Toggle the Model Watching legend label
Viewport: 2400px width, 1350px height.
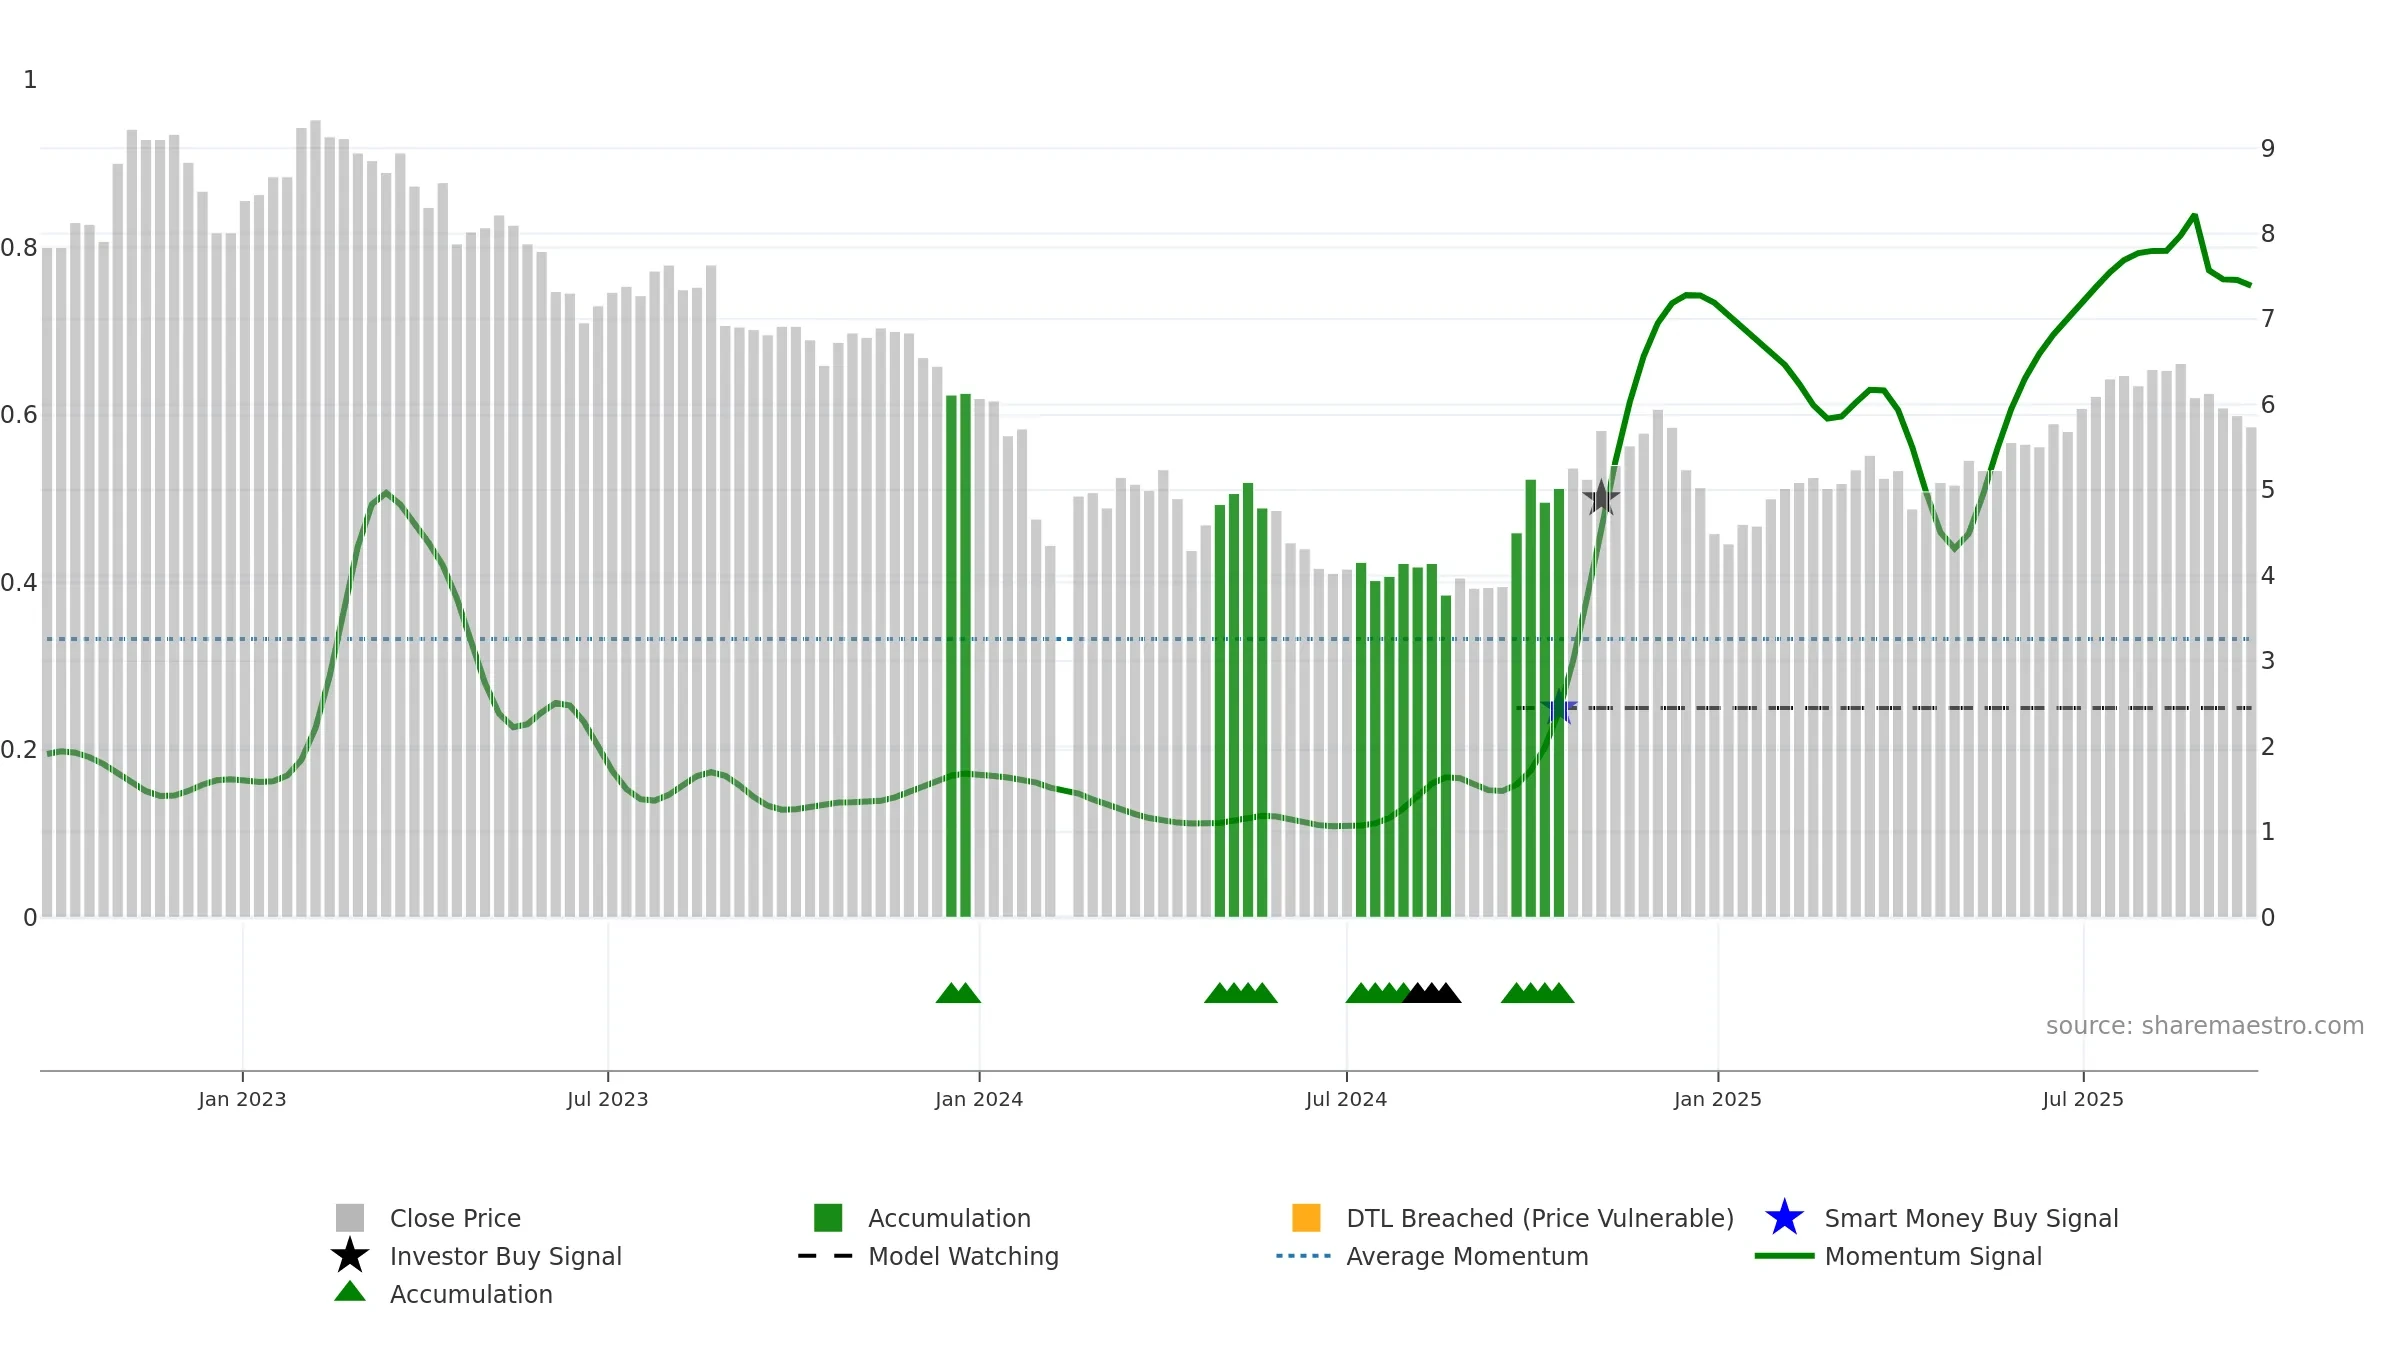(x=963, y=1257)
